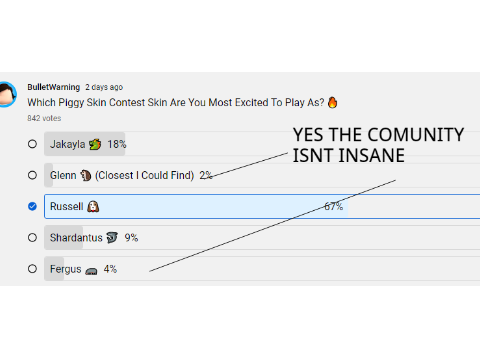
Task: Click the horse emoji beside Glenn
Action: pyautogui.click(x=86, y=175)
